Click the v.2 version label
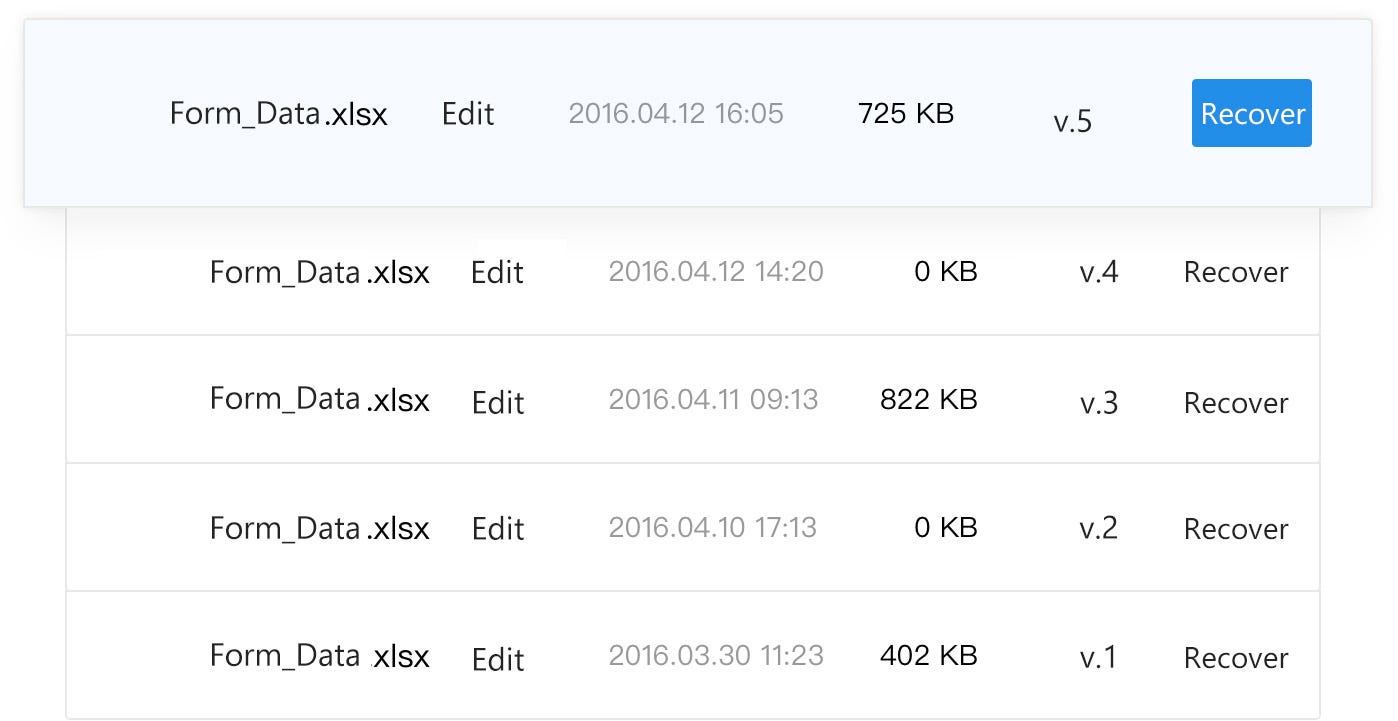1398x721 pixels. tap(1098, 528)
